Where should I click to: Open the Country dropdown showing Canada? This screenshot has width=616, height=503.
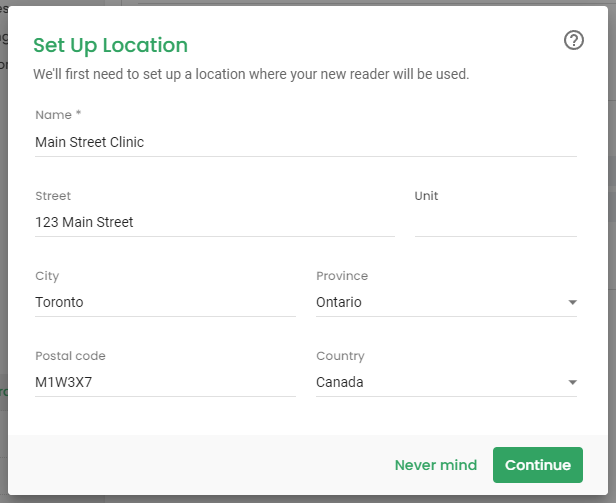446,382
